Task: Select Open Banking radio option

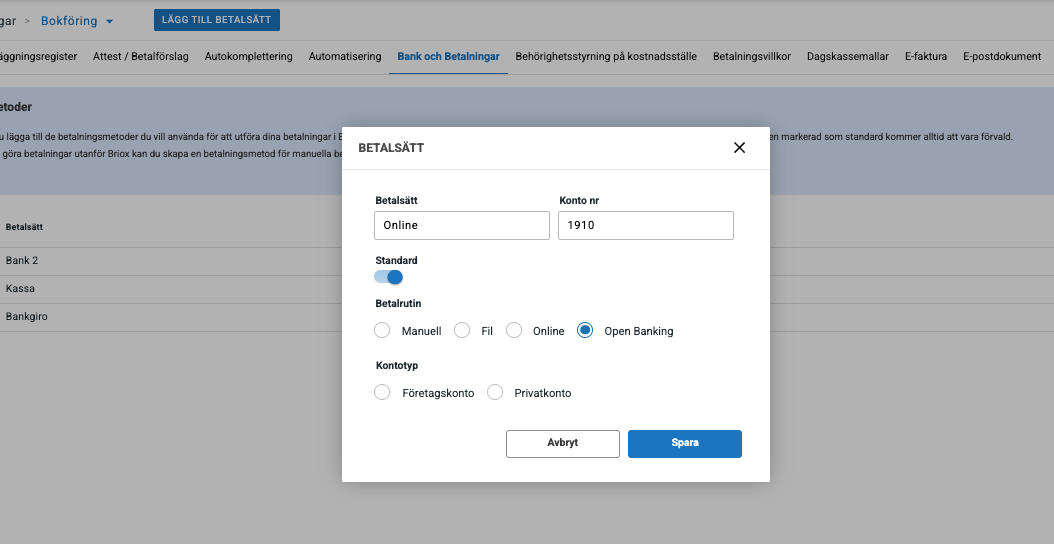Action: [x=586, y=331]
